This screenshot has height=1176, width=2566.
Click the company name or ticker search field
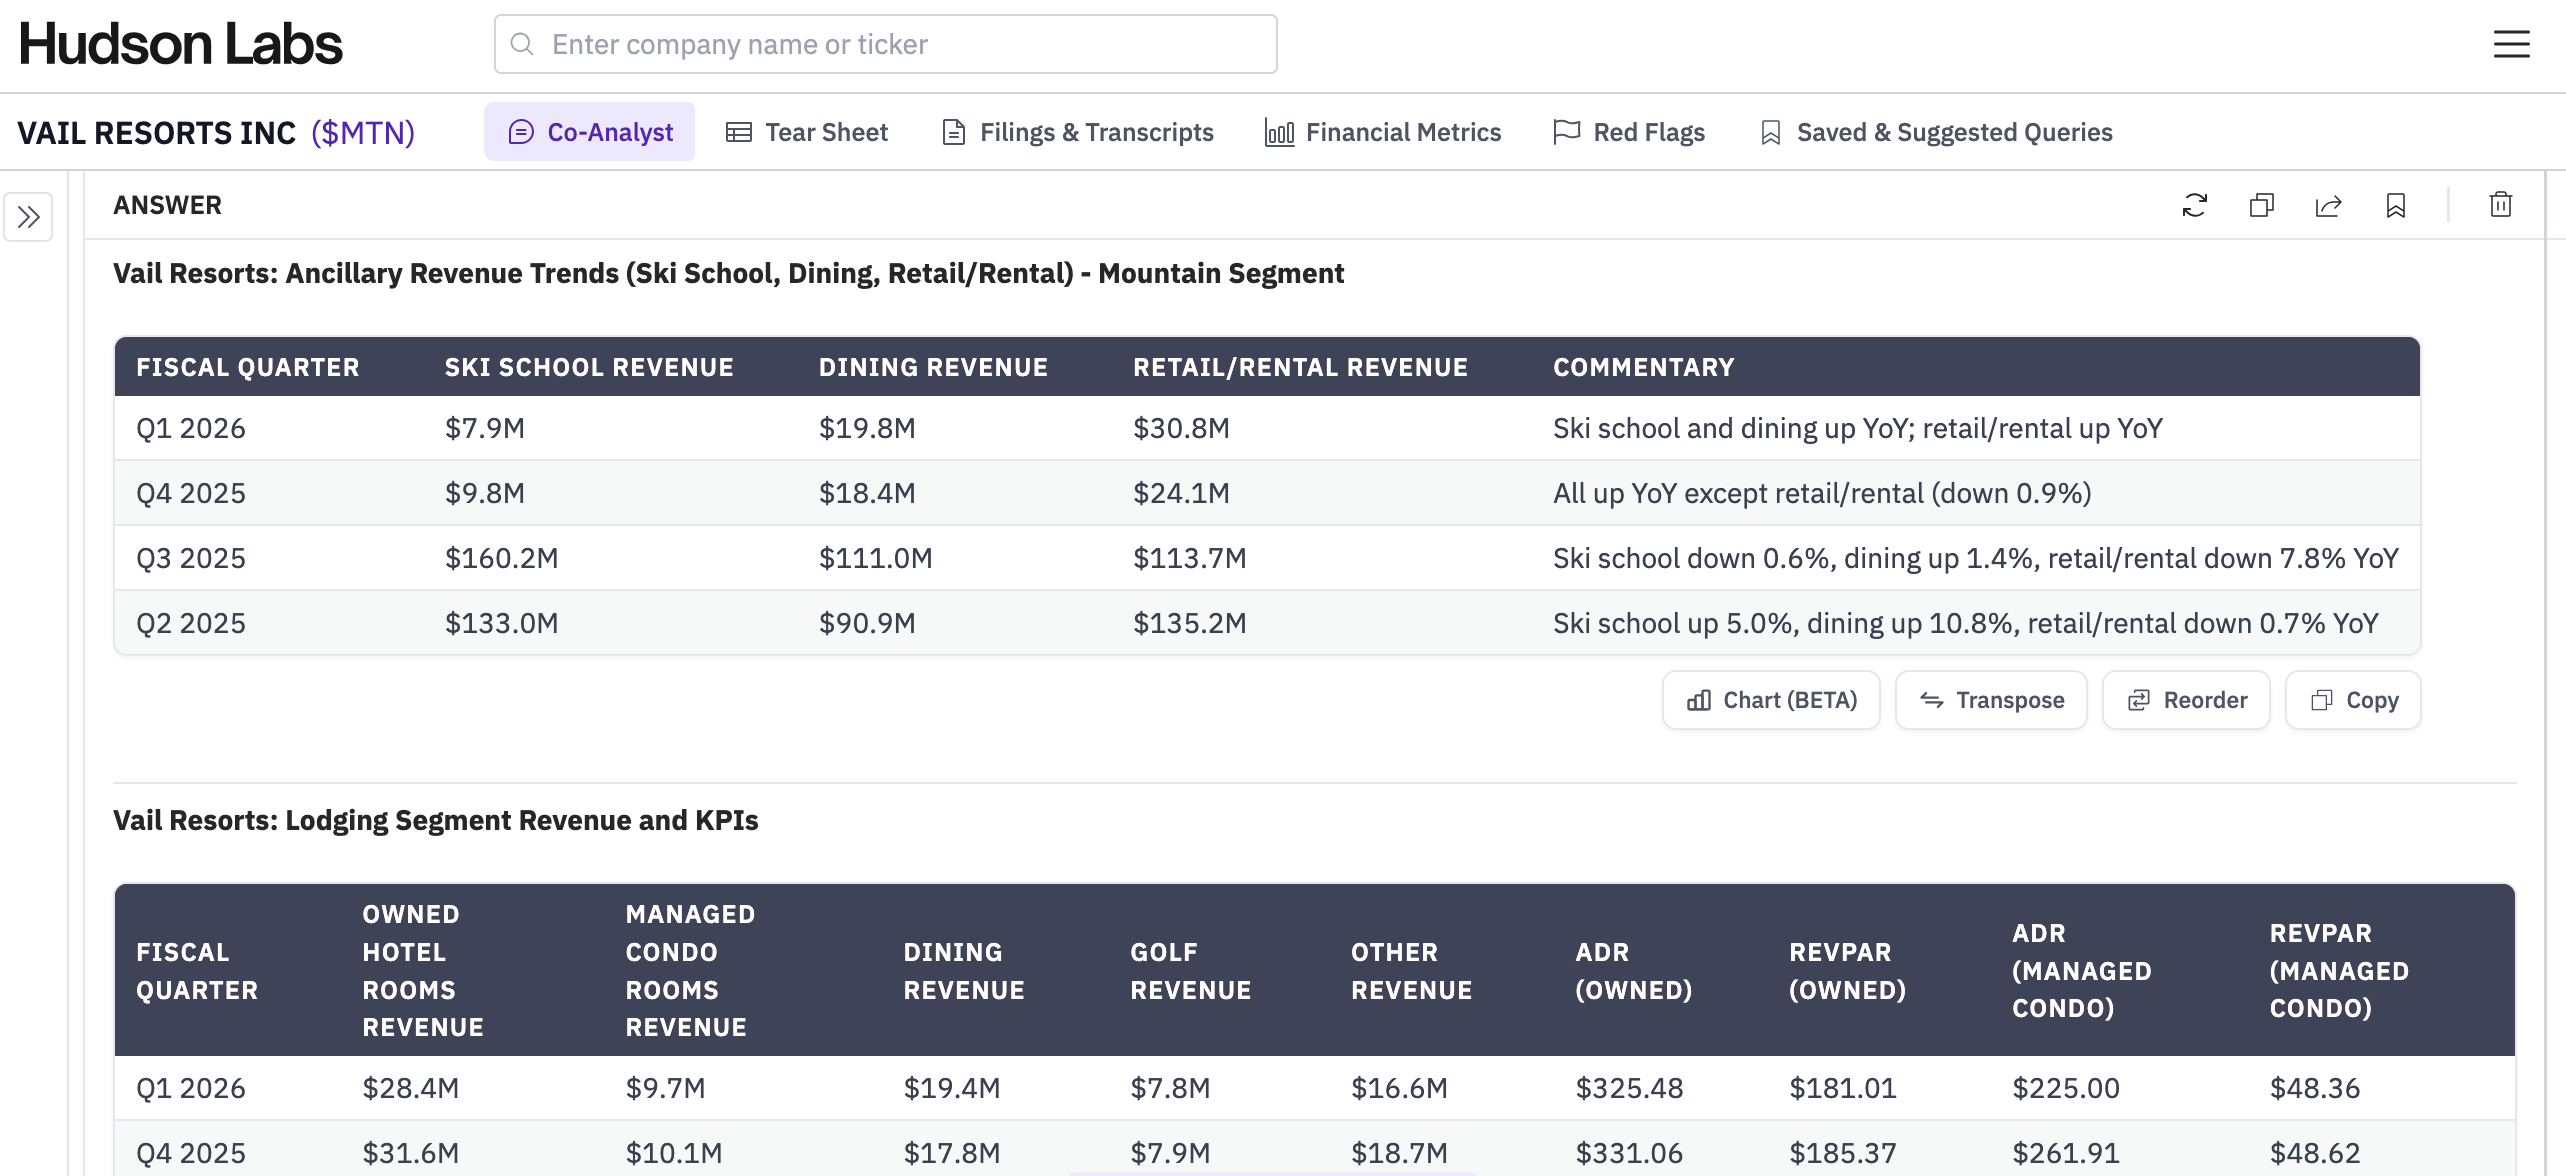click(x=900, y=44)
